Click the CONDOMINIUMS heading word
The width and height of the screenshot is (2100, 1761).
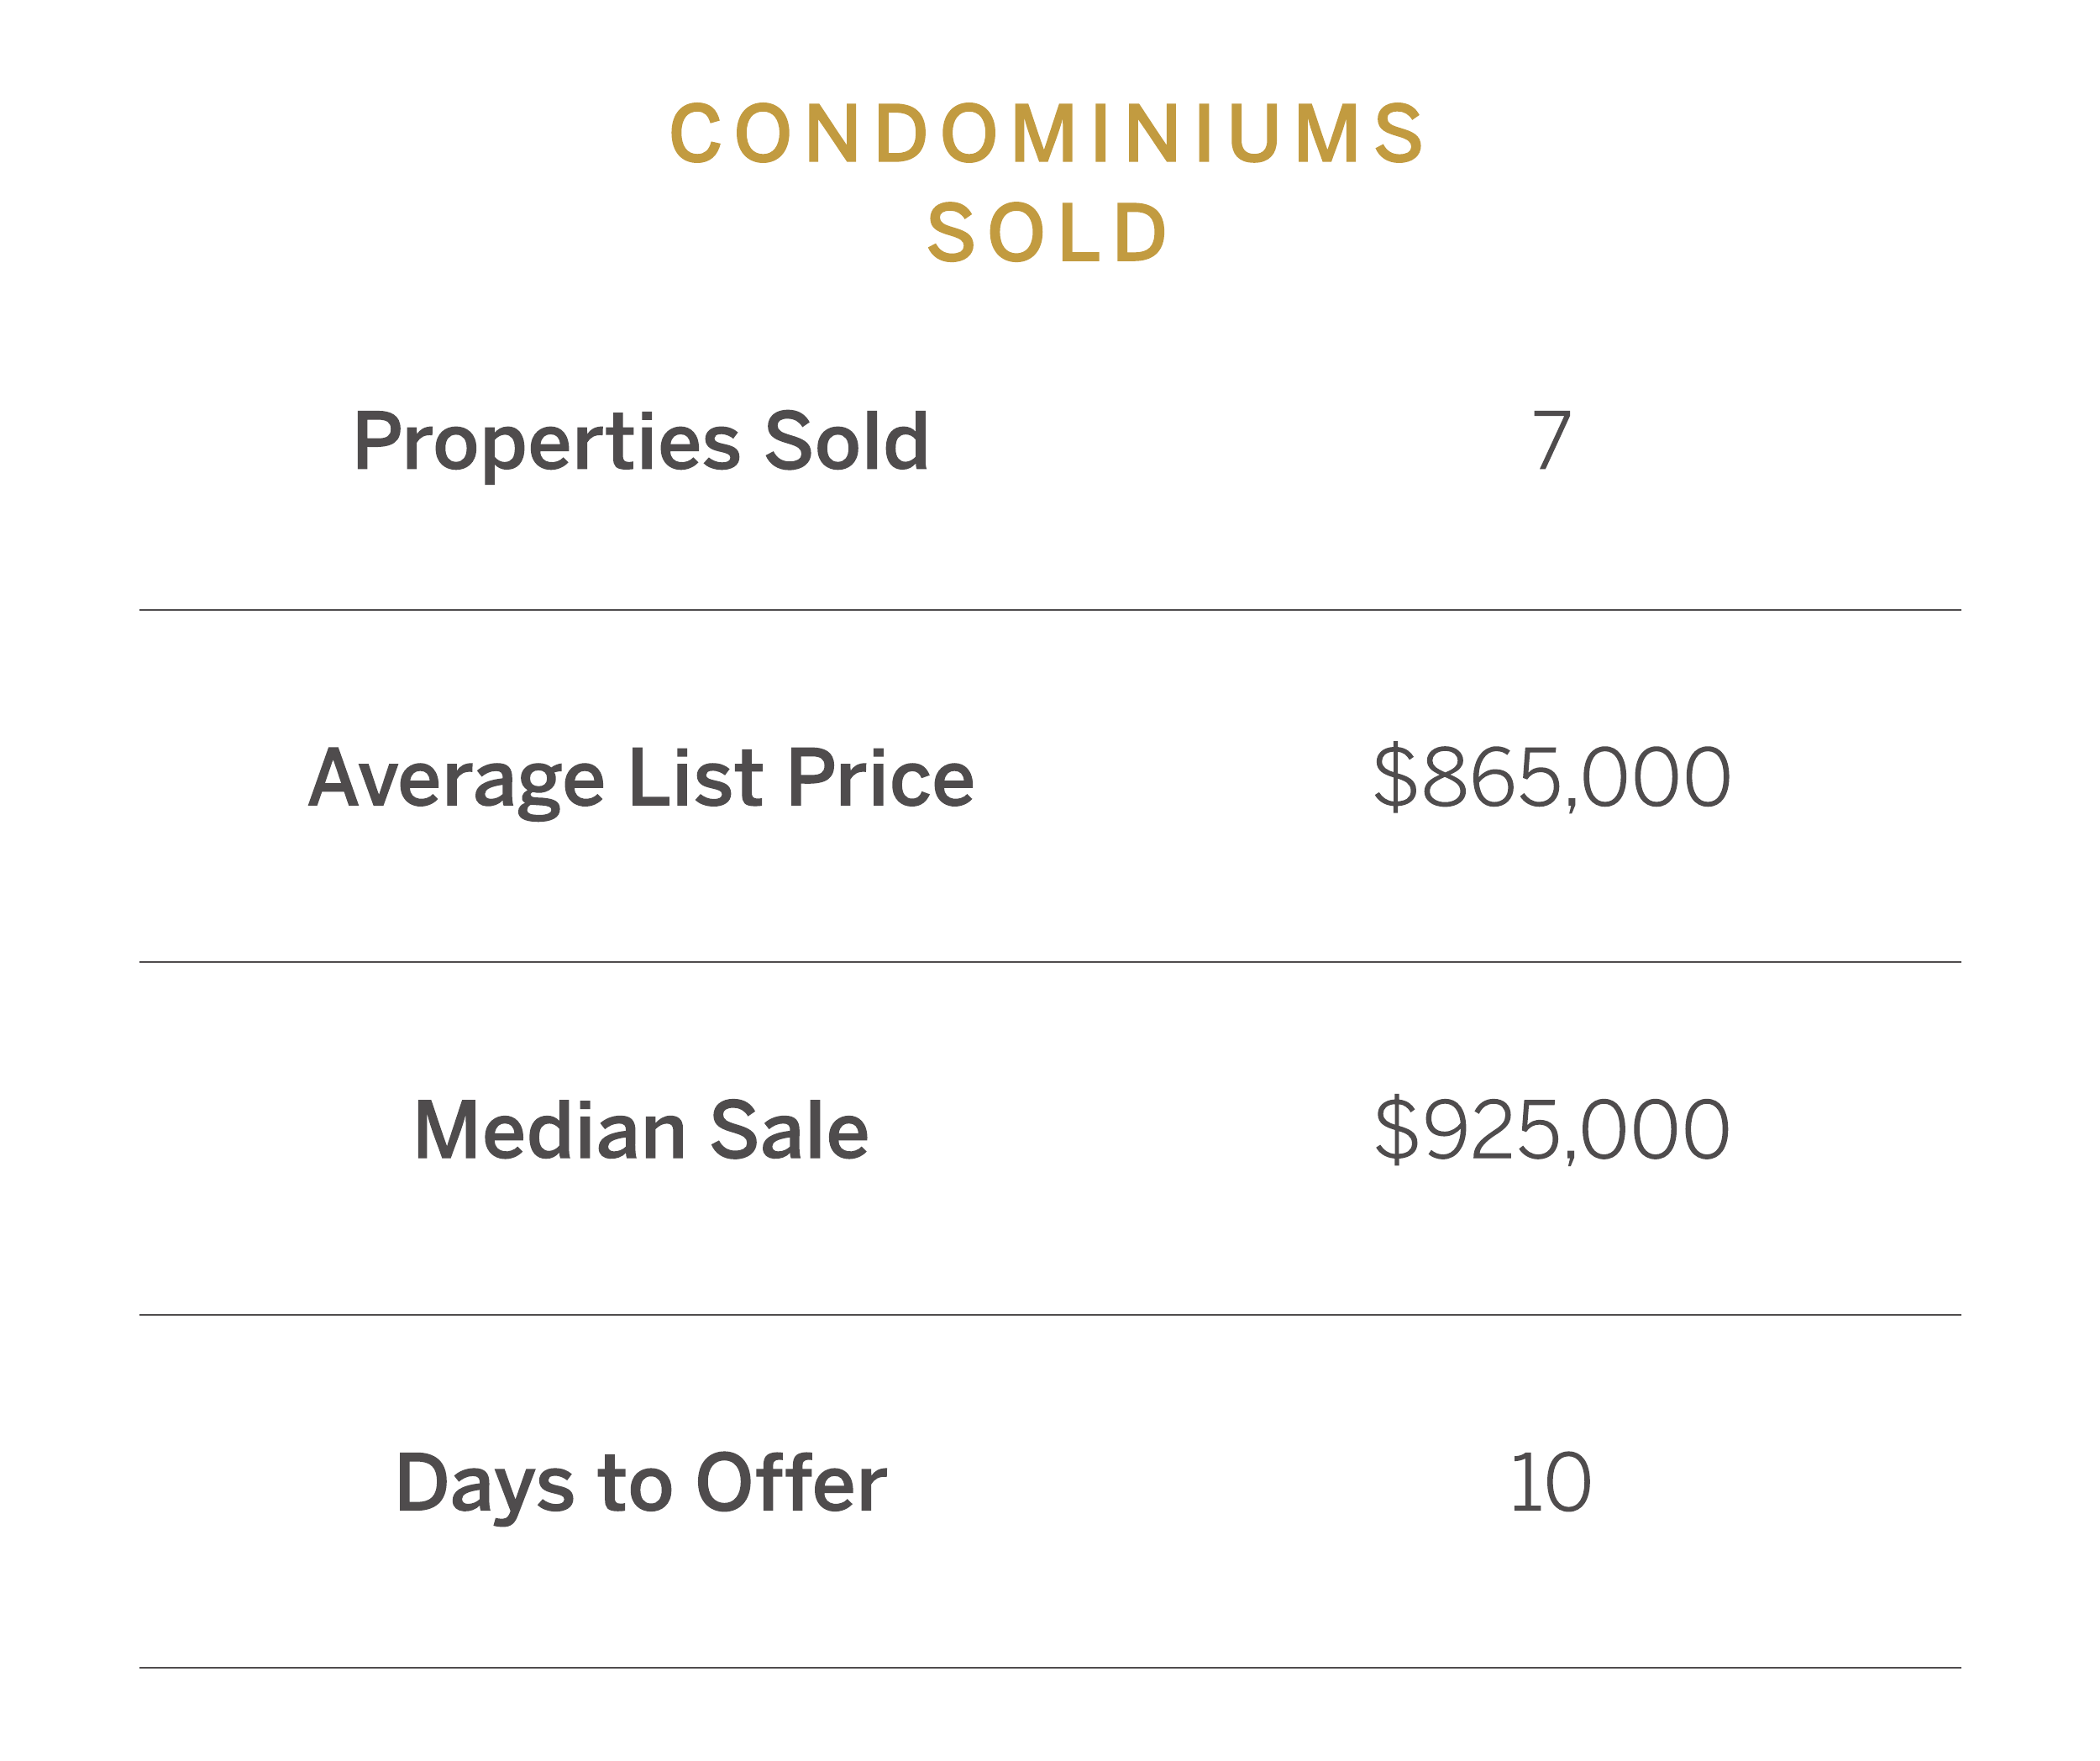[x=1048, y=133]
